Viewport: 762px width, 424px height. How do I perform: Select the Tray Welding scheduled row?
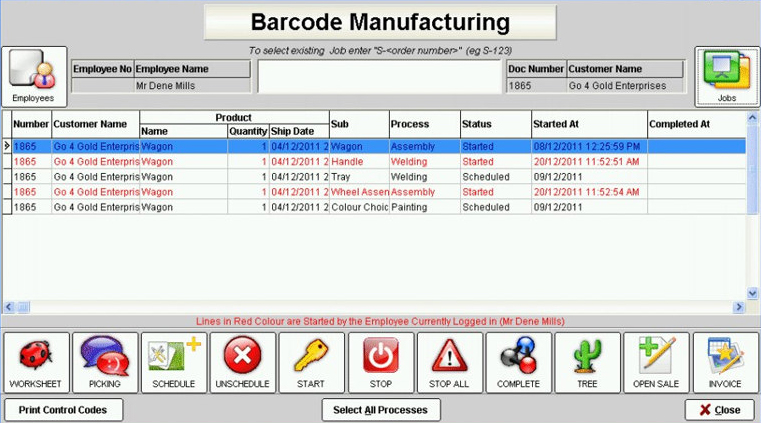point(300,176)
